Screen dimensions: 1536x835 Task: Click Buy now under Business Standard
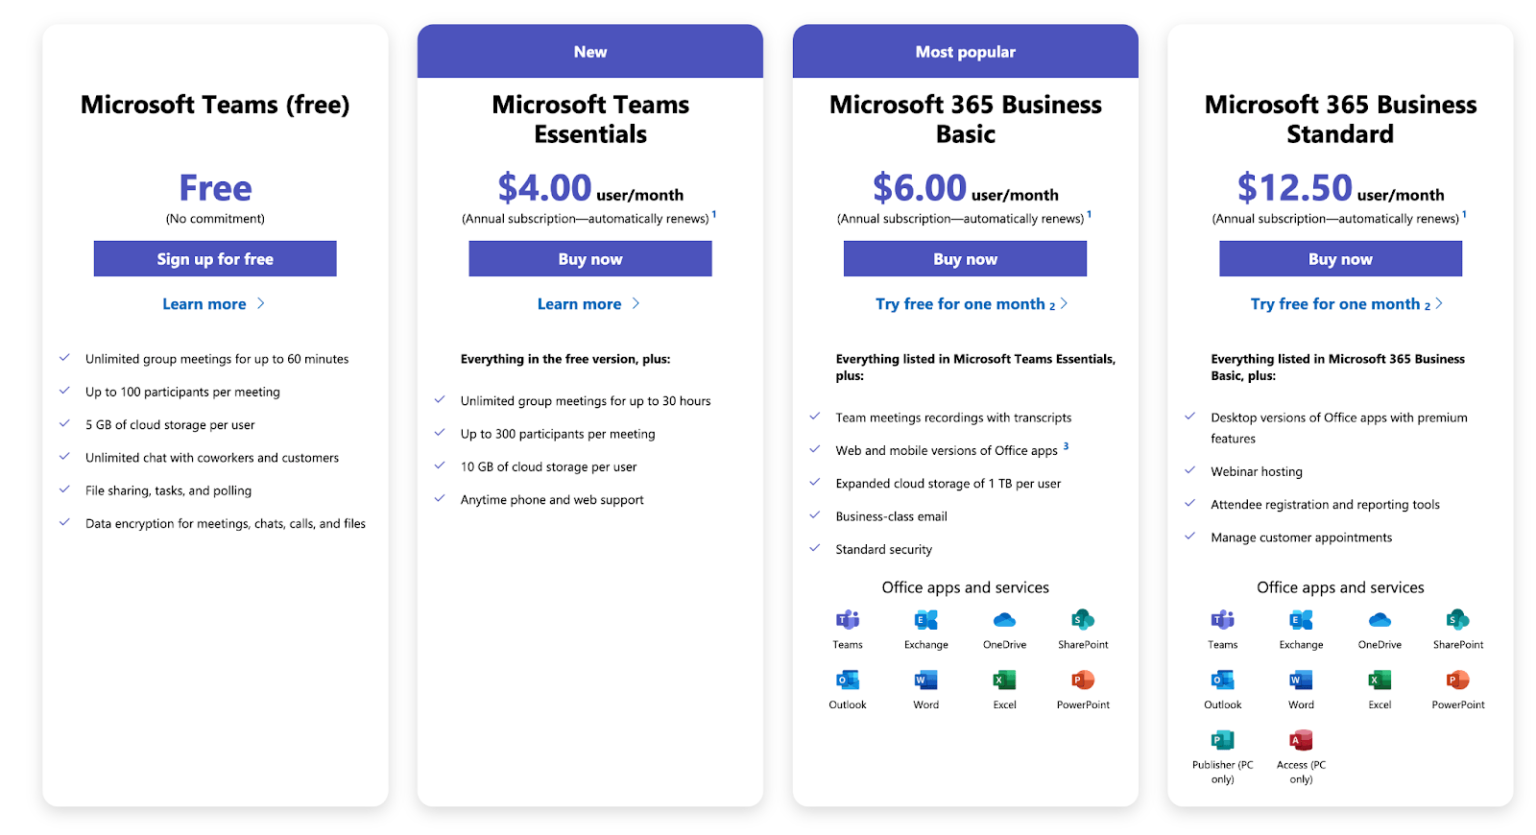pyautogui.click(x=1340, y=258)
